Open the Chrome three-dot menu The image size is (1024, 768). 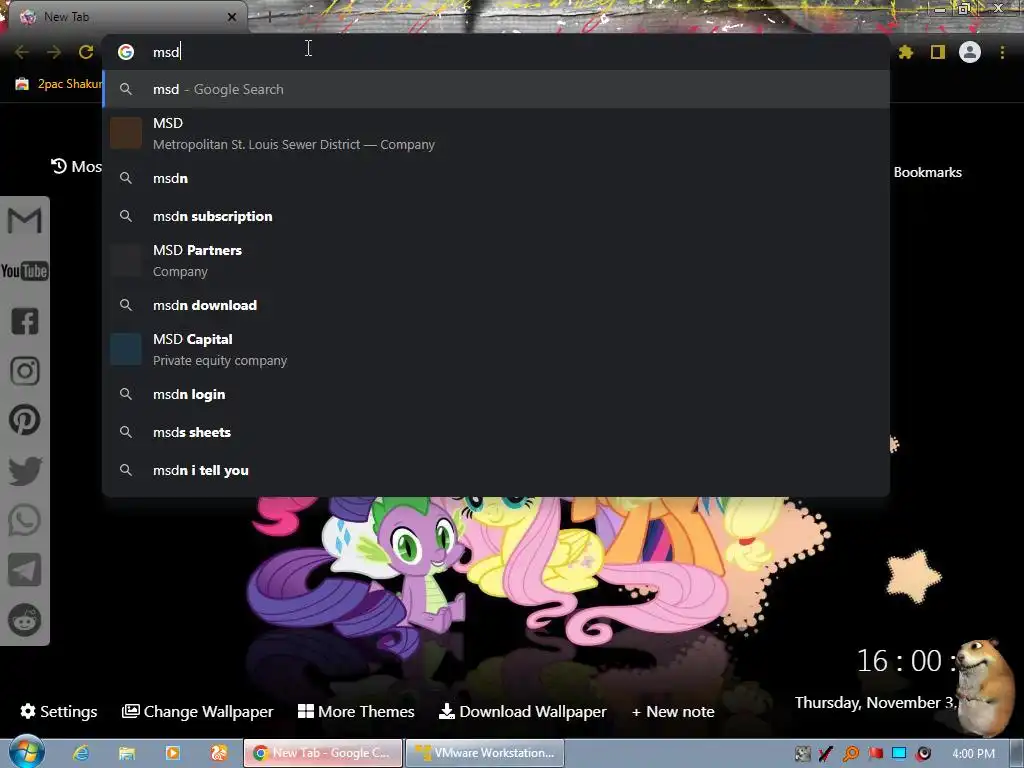coord(1002,52)
